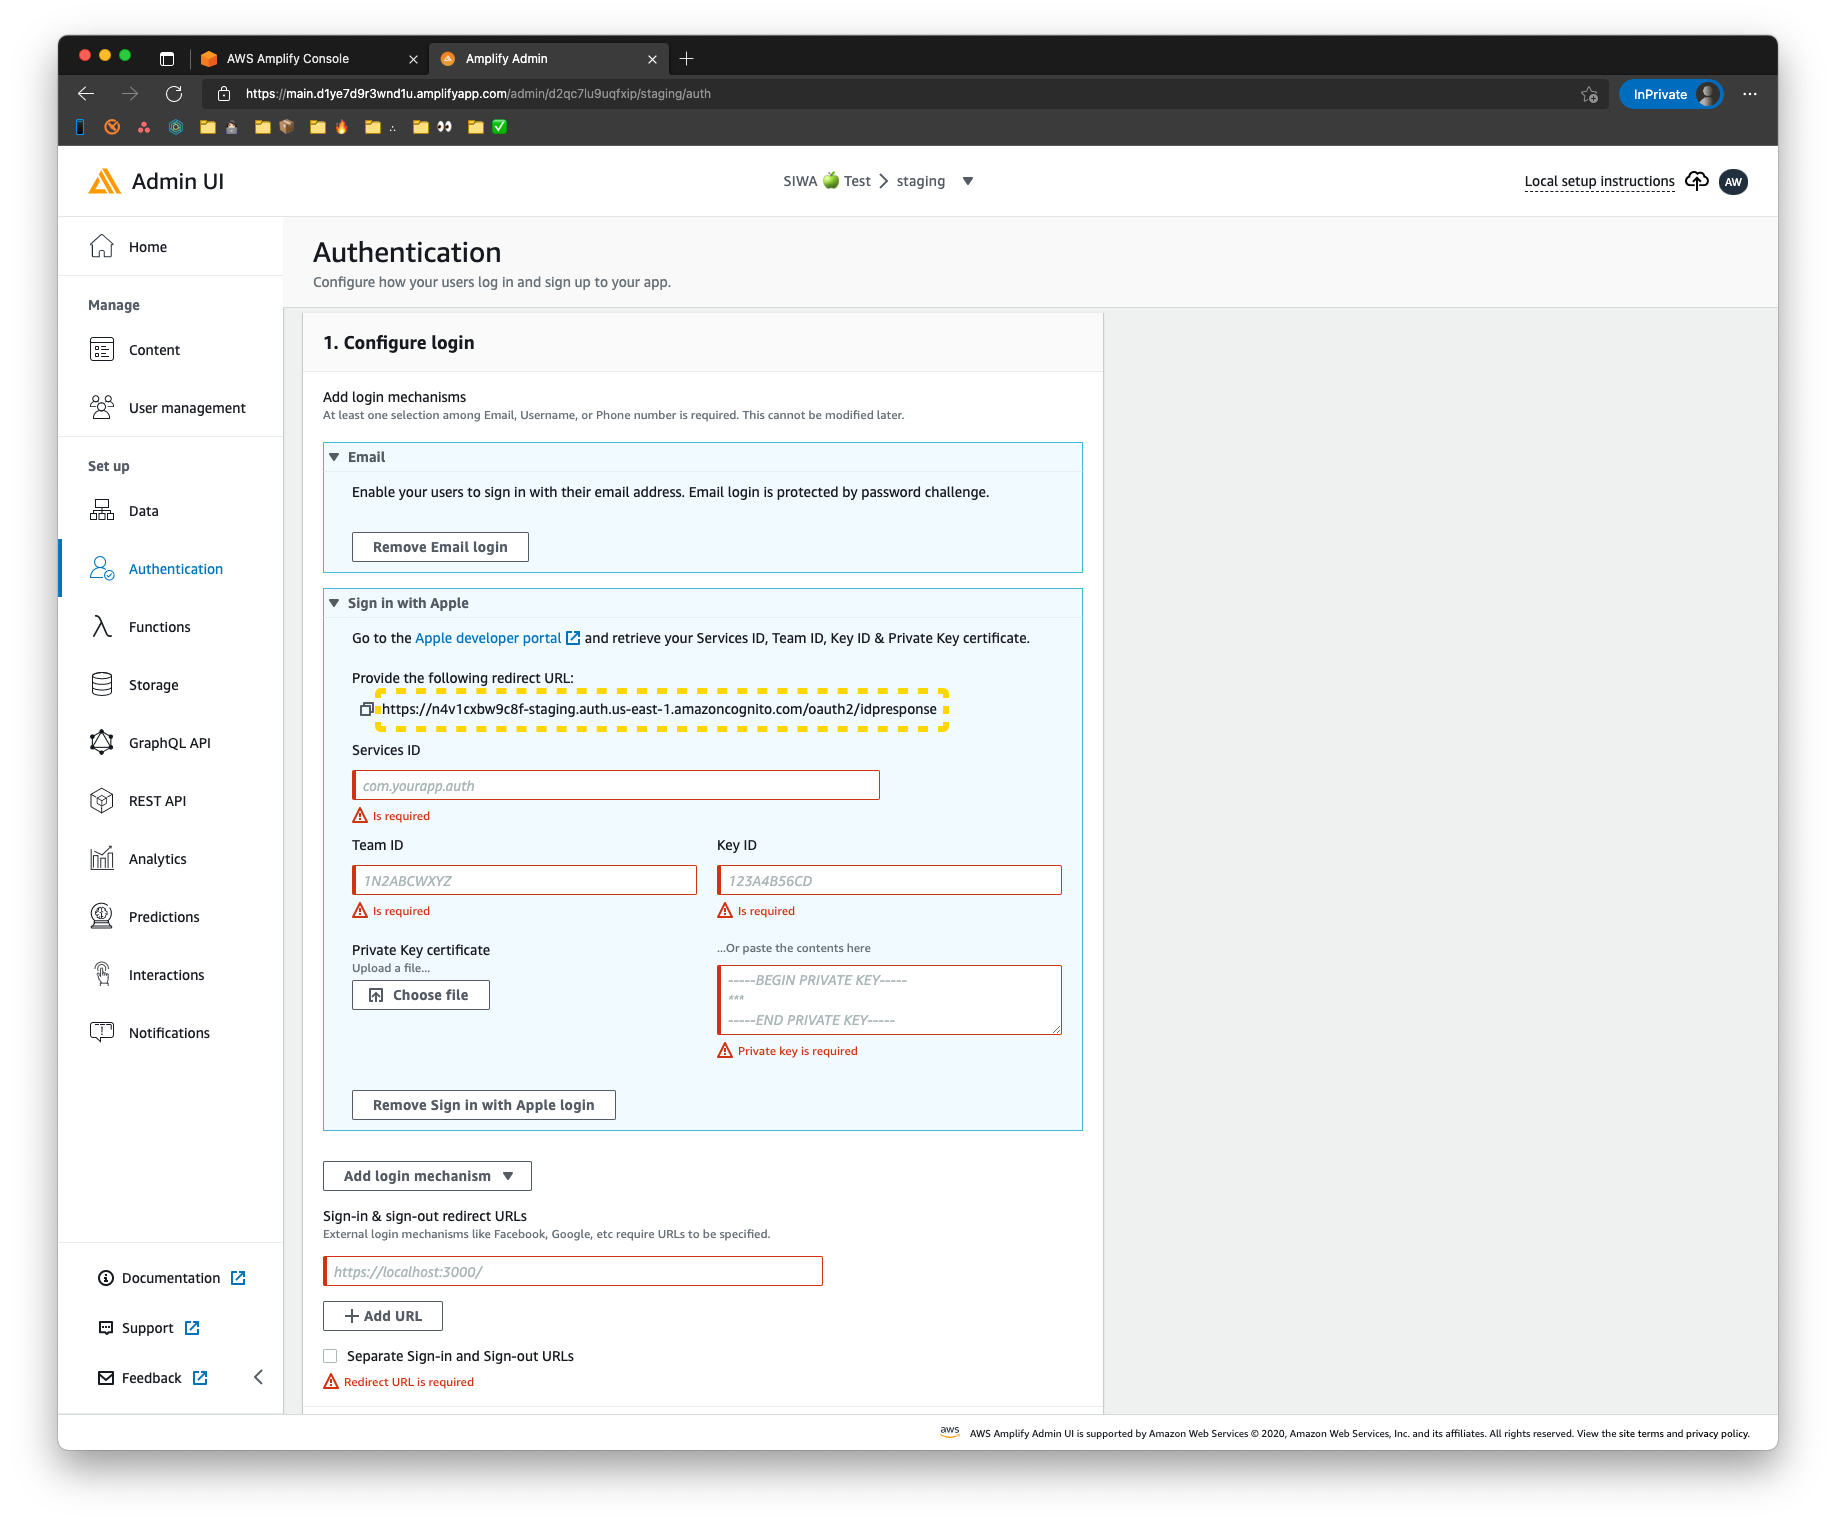1832x1524 pixels.
Task: Select Interactions from sidebar
Action: pyautogui.click(x=166, y=974)
